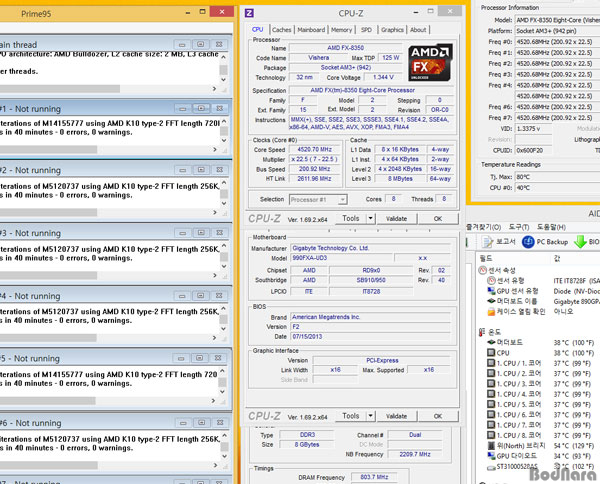Viewport: 600px width, 484px height.
Task: Close the Prime95 Worker #5 window
Action: (218, 358)
